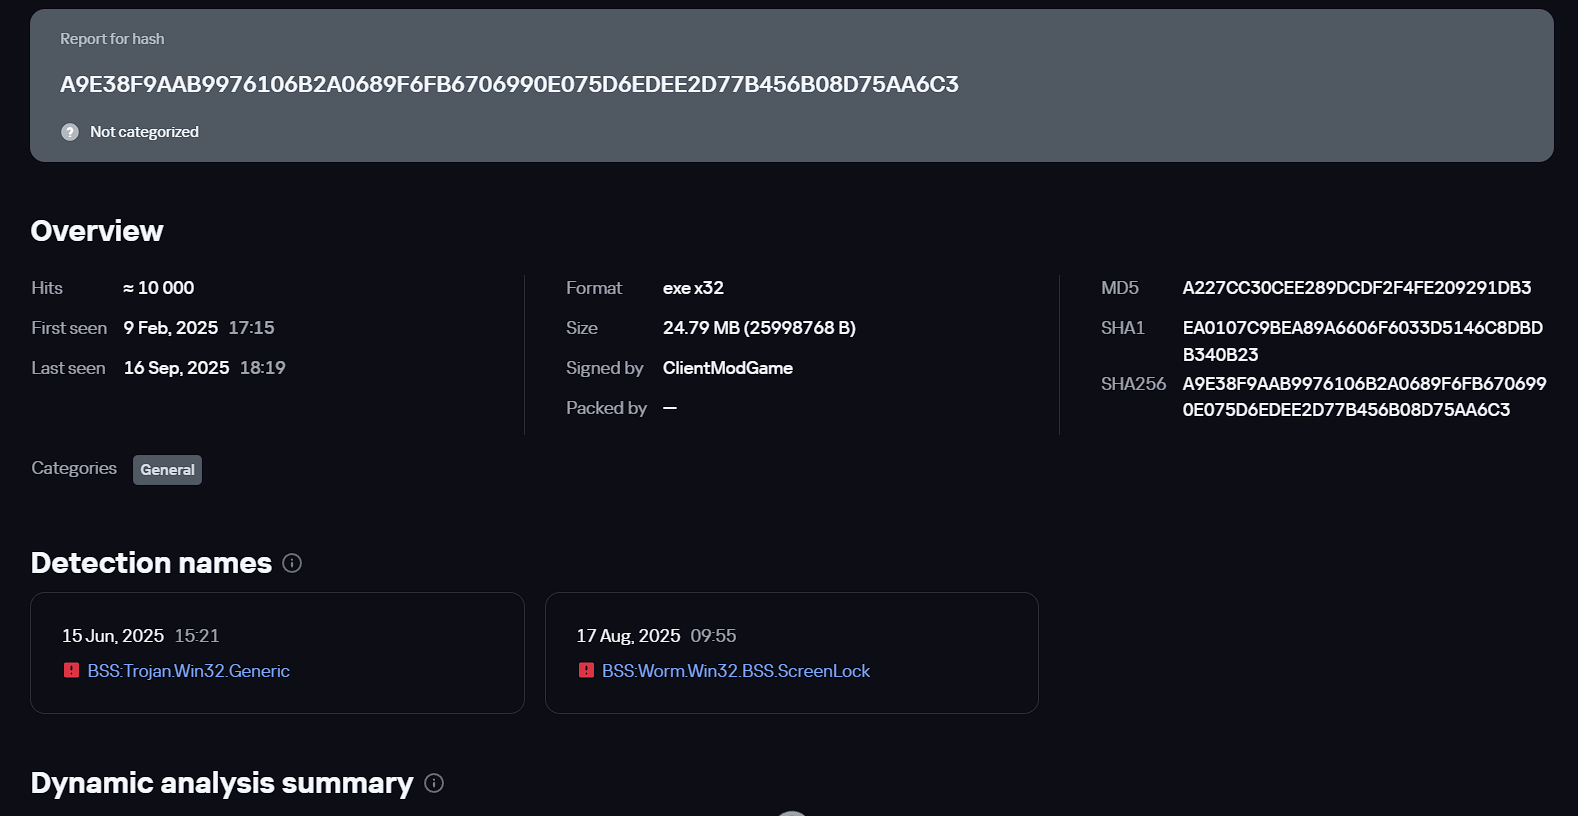The image size is (1578, 816).
Task: Click the ClientModGame signer name
Action: click(x=727, y=368)
